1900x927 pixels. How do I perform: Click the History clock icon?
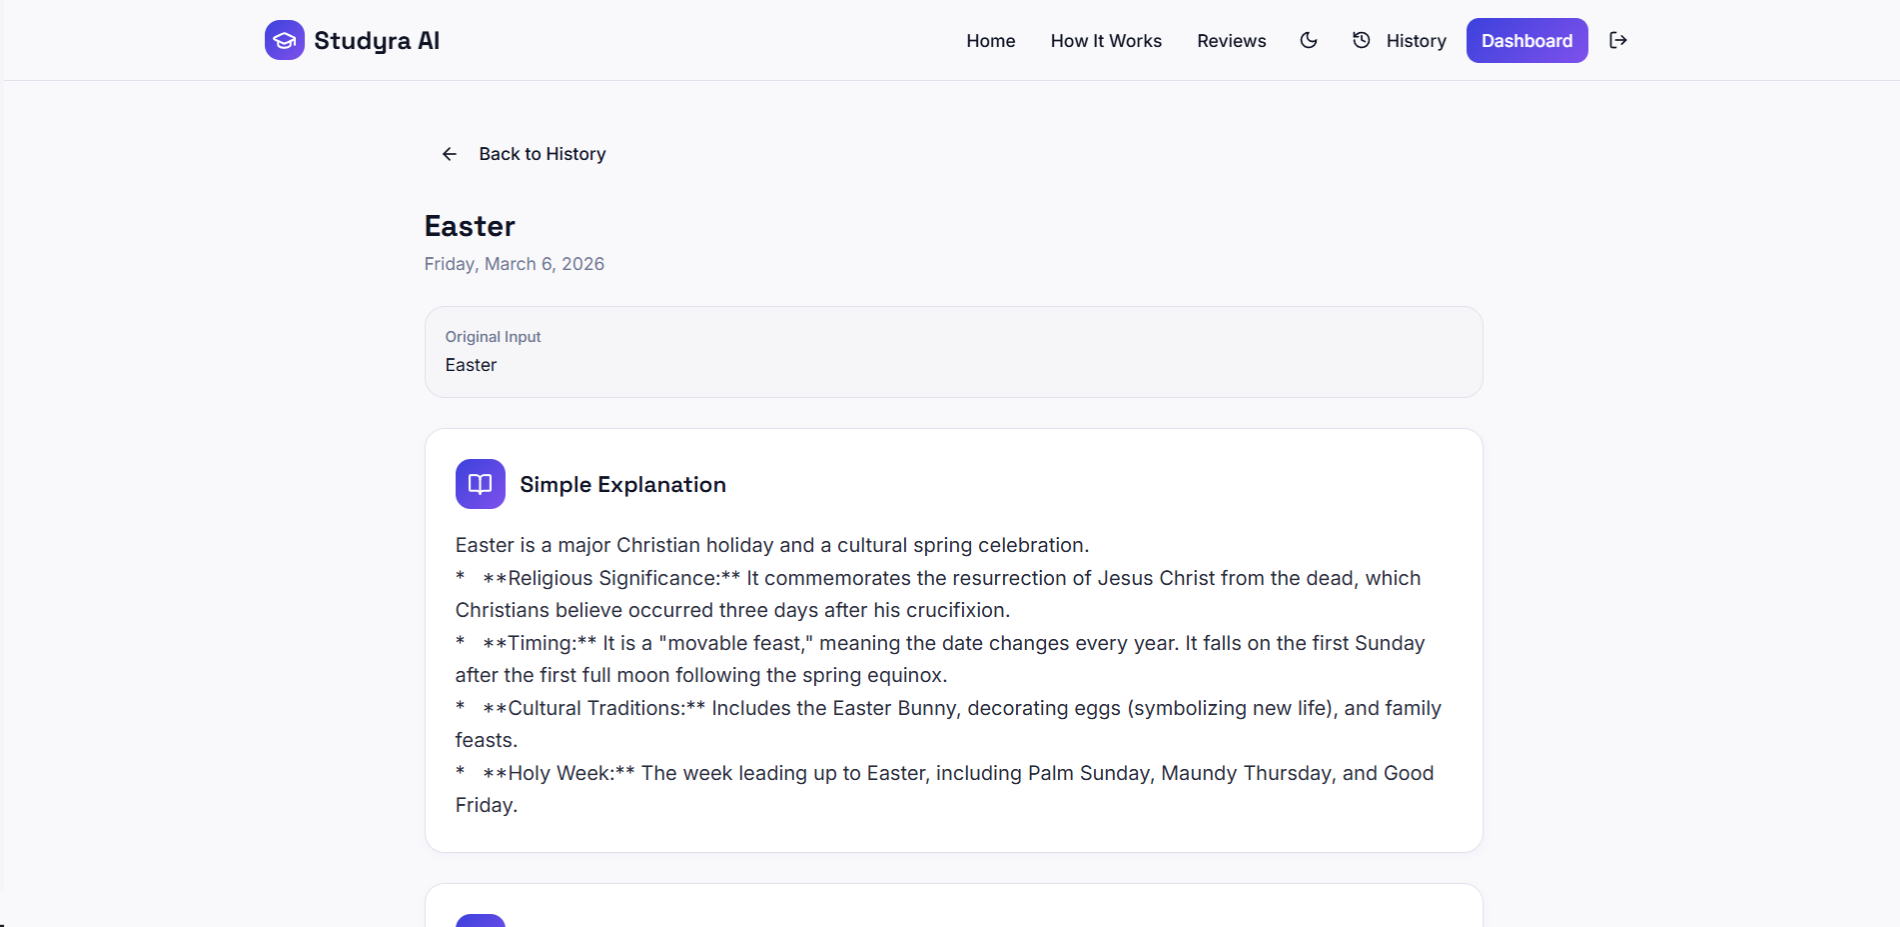tap(1361, 40)
